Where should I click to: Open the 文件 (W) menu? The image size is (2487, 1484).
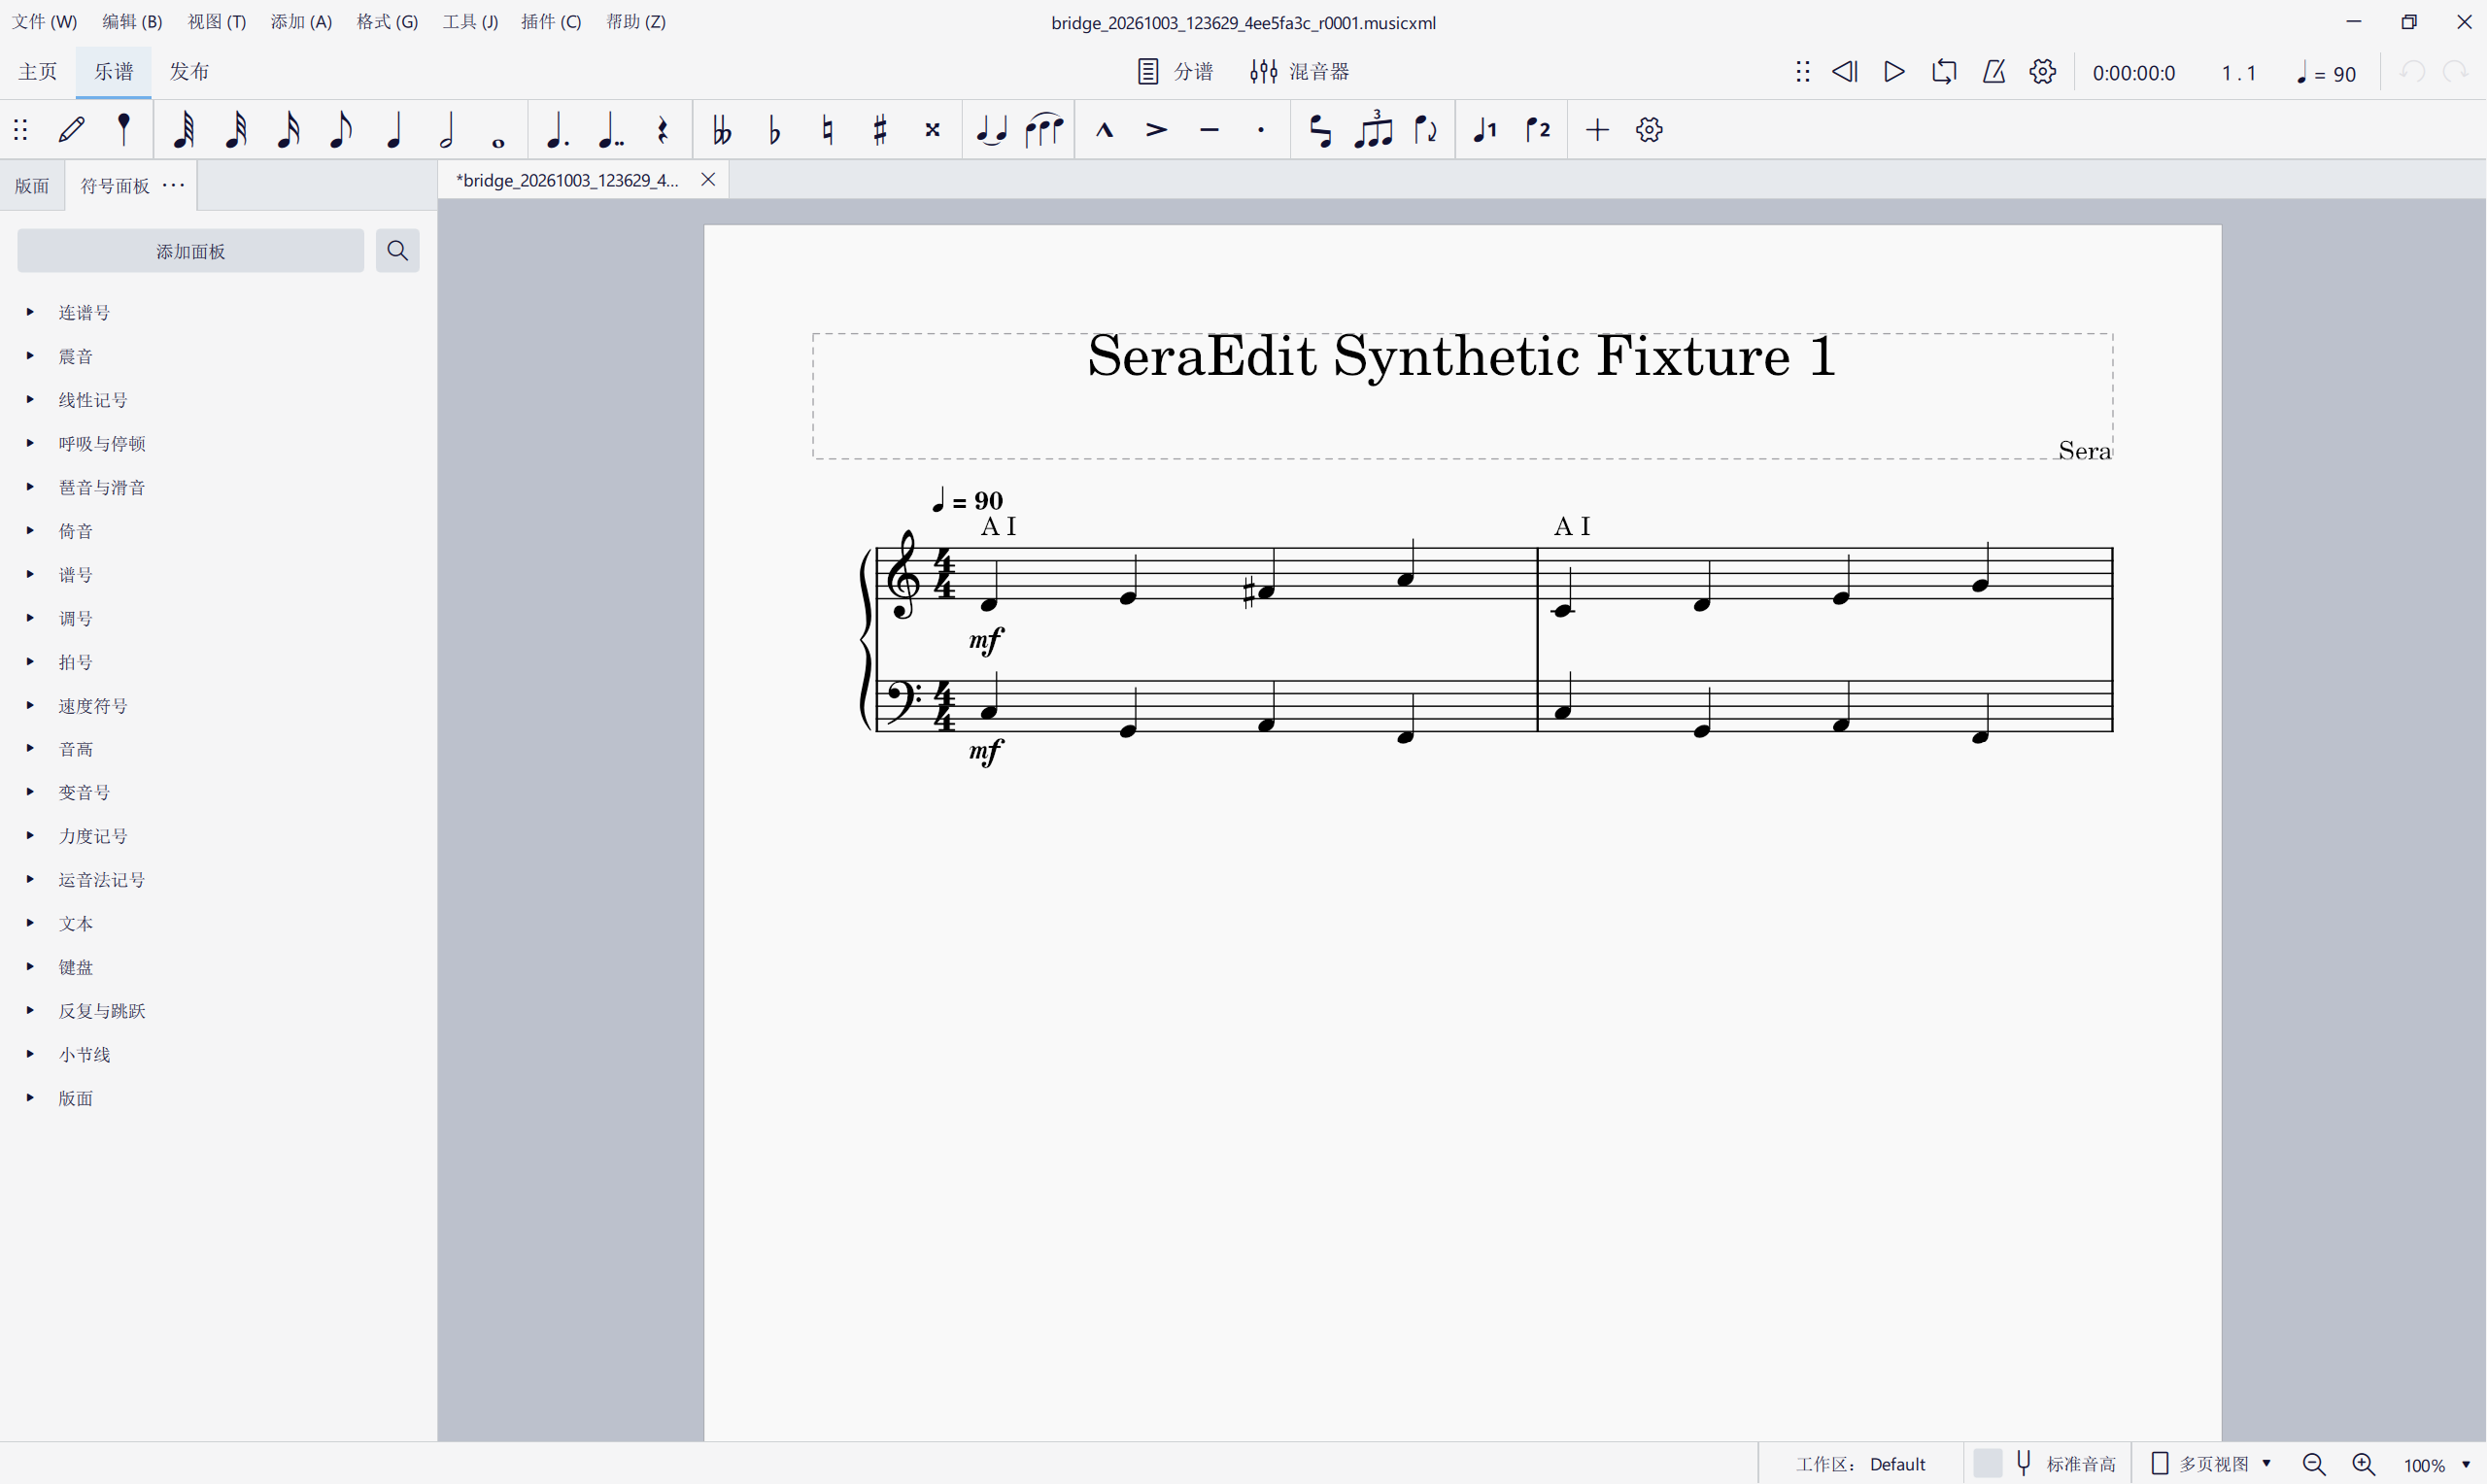(x=45, y=22)
